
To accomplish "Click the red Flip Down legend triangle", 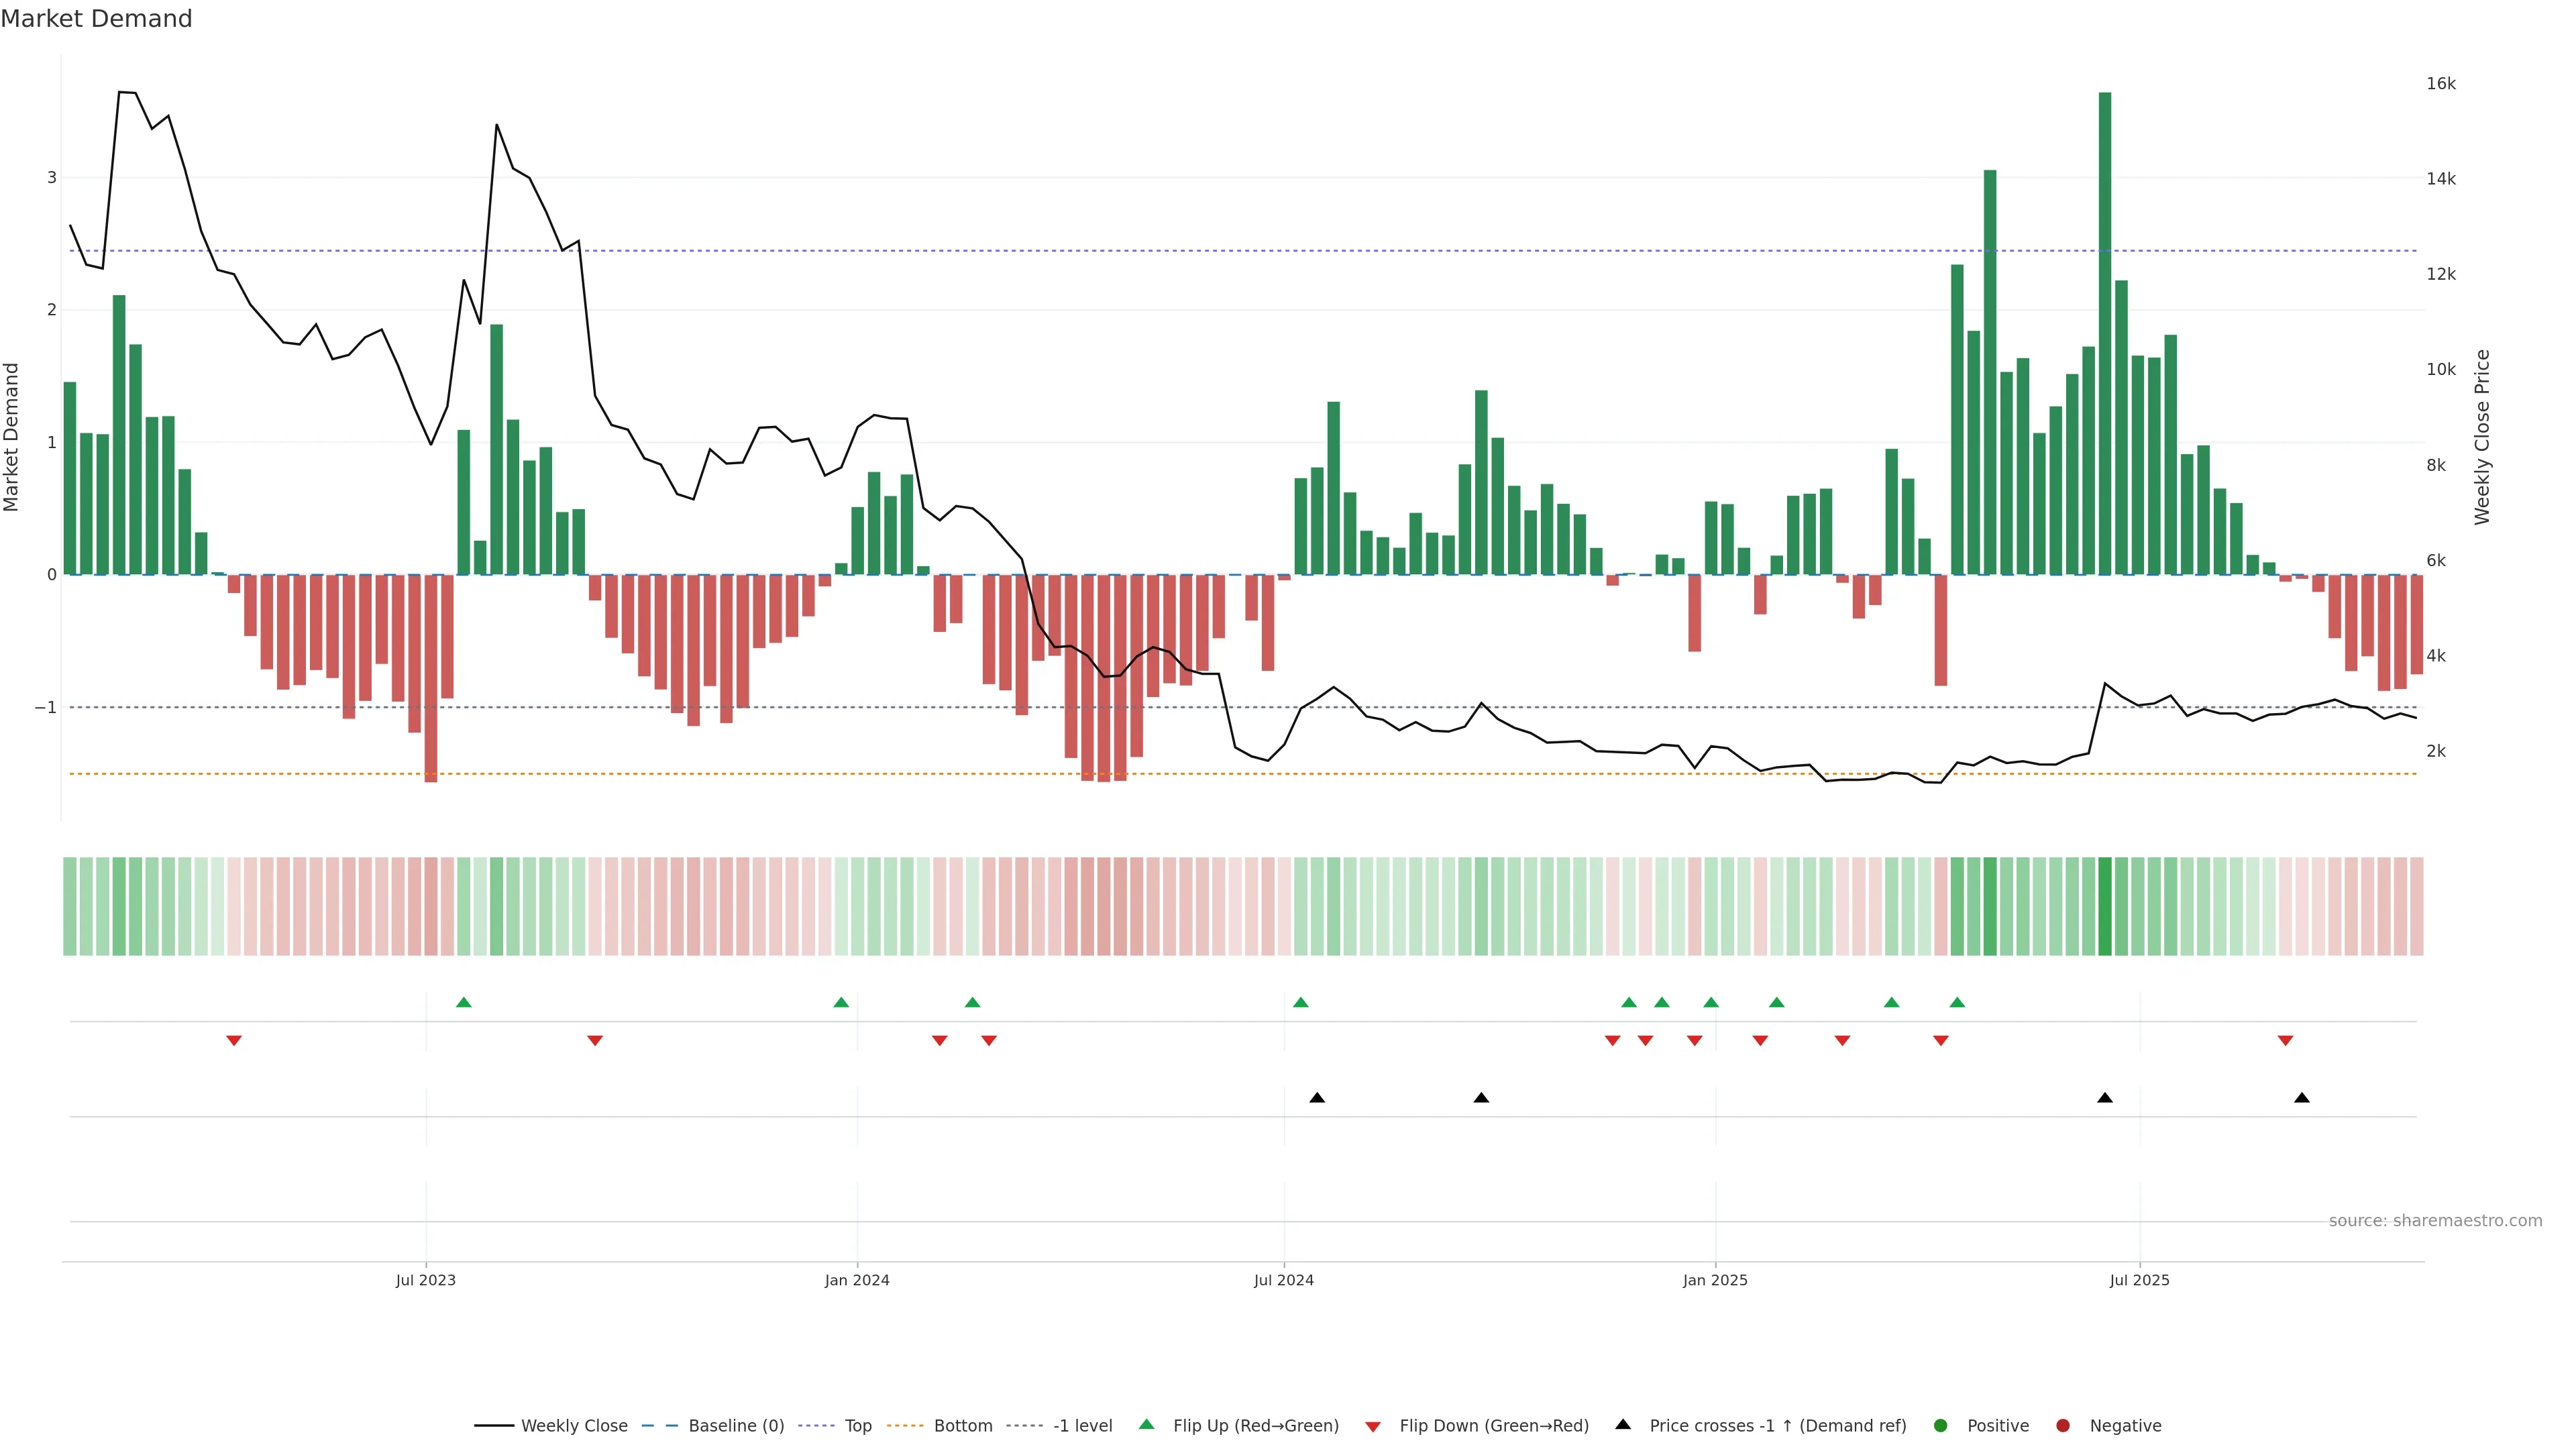I will [x=1373, y=1426].
